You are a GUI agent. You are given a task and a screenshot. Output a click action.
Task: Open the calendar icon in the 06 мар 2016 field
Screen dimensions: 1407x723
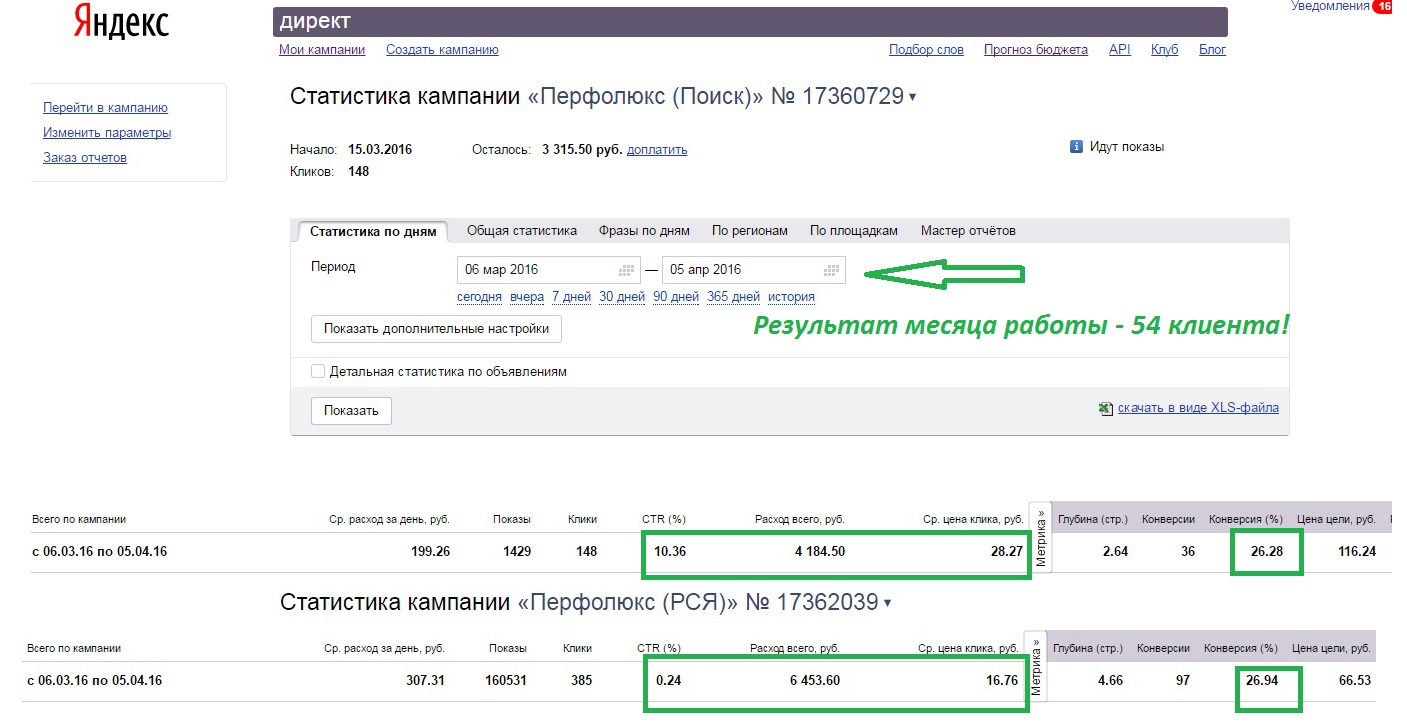click(x=627, y=270)
